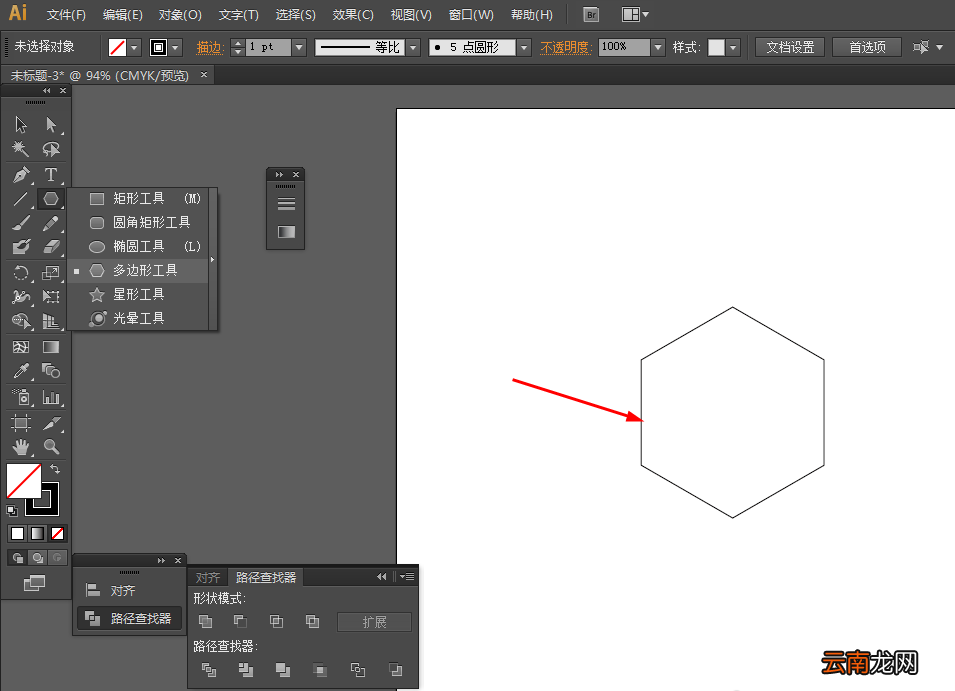Open Pathfinder panel options menu
Image resolution: width=955 pixels, height=691 pixels.
click(x=407, y=577)
